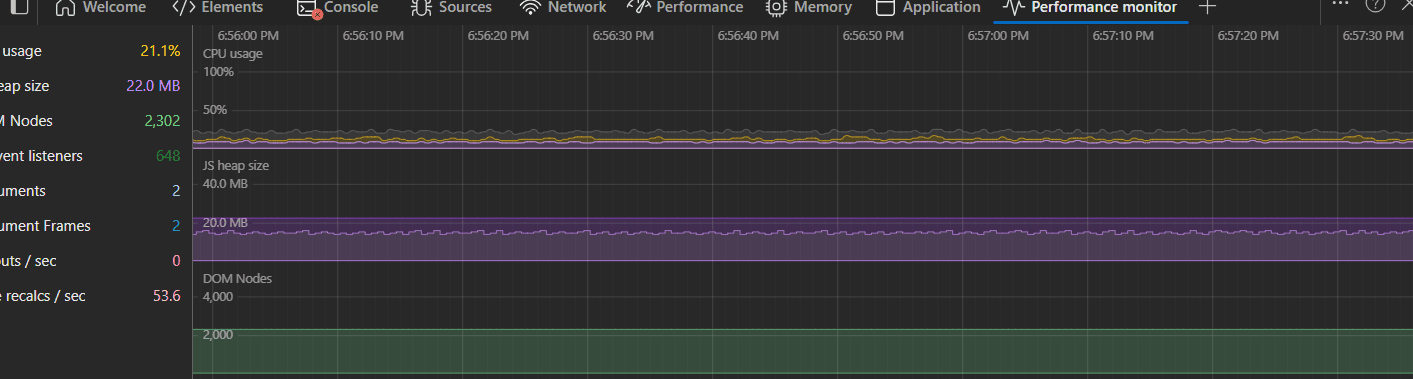This screenshot has width=1413, height=379.
Task: Click the 100% axis label
Action: pyautogui.click(x=219, y=72)
